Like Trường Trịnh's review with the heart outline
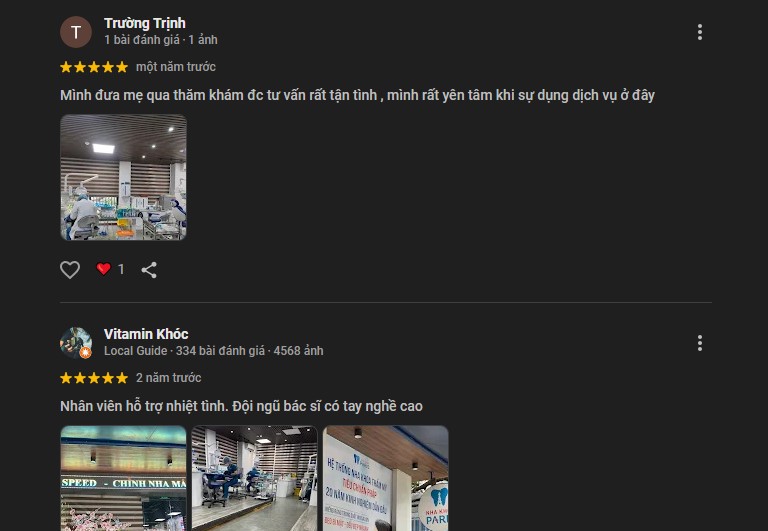 tap(70, 269)
